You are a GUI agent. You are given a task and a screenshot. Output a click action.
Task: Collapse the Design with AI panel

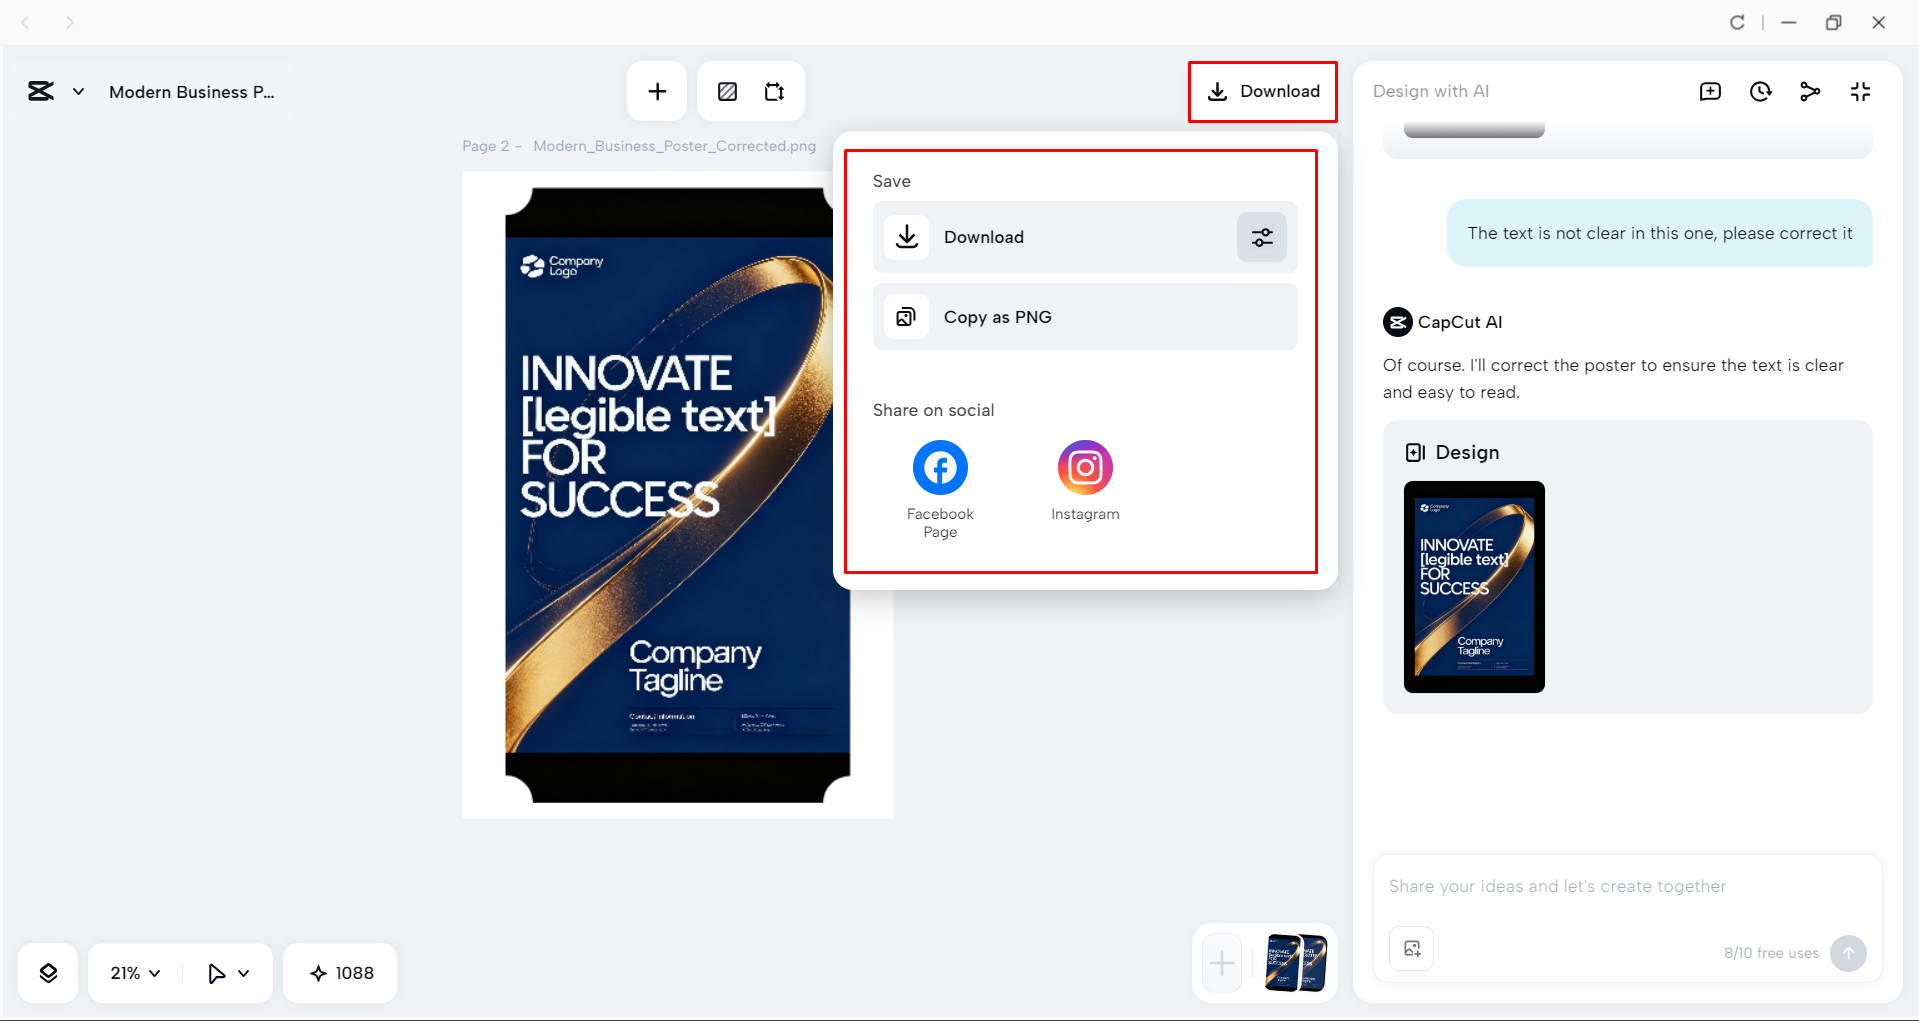point(1860,92)
